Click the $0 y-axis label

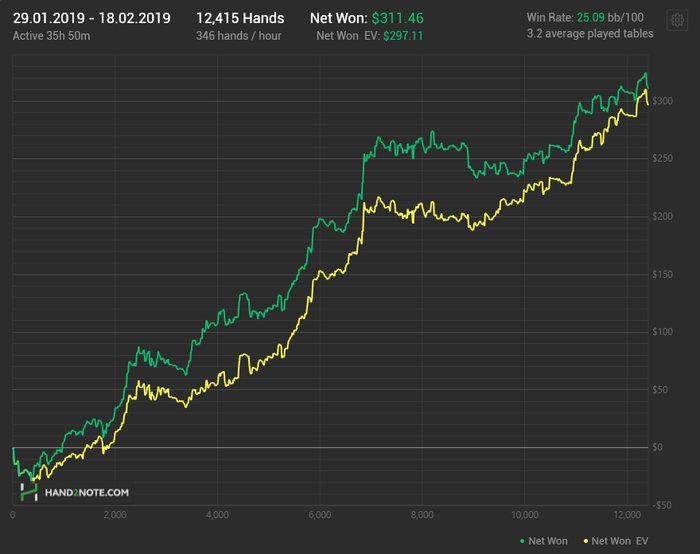point(658,447)
